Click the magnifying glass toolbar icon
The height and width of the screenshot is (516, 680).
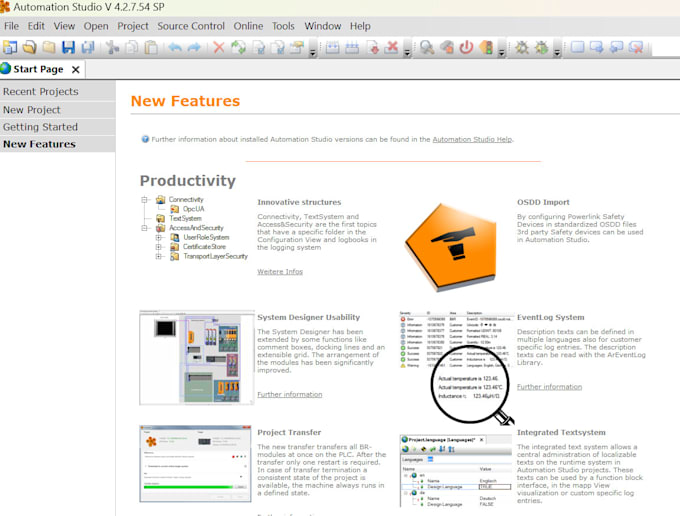(427, 47)
